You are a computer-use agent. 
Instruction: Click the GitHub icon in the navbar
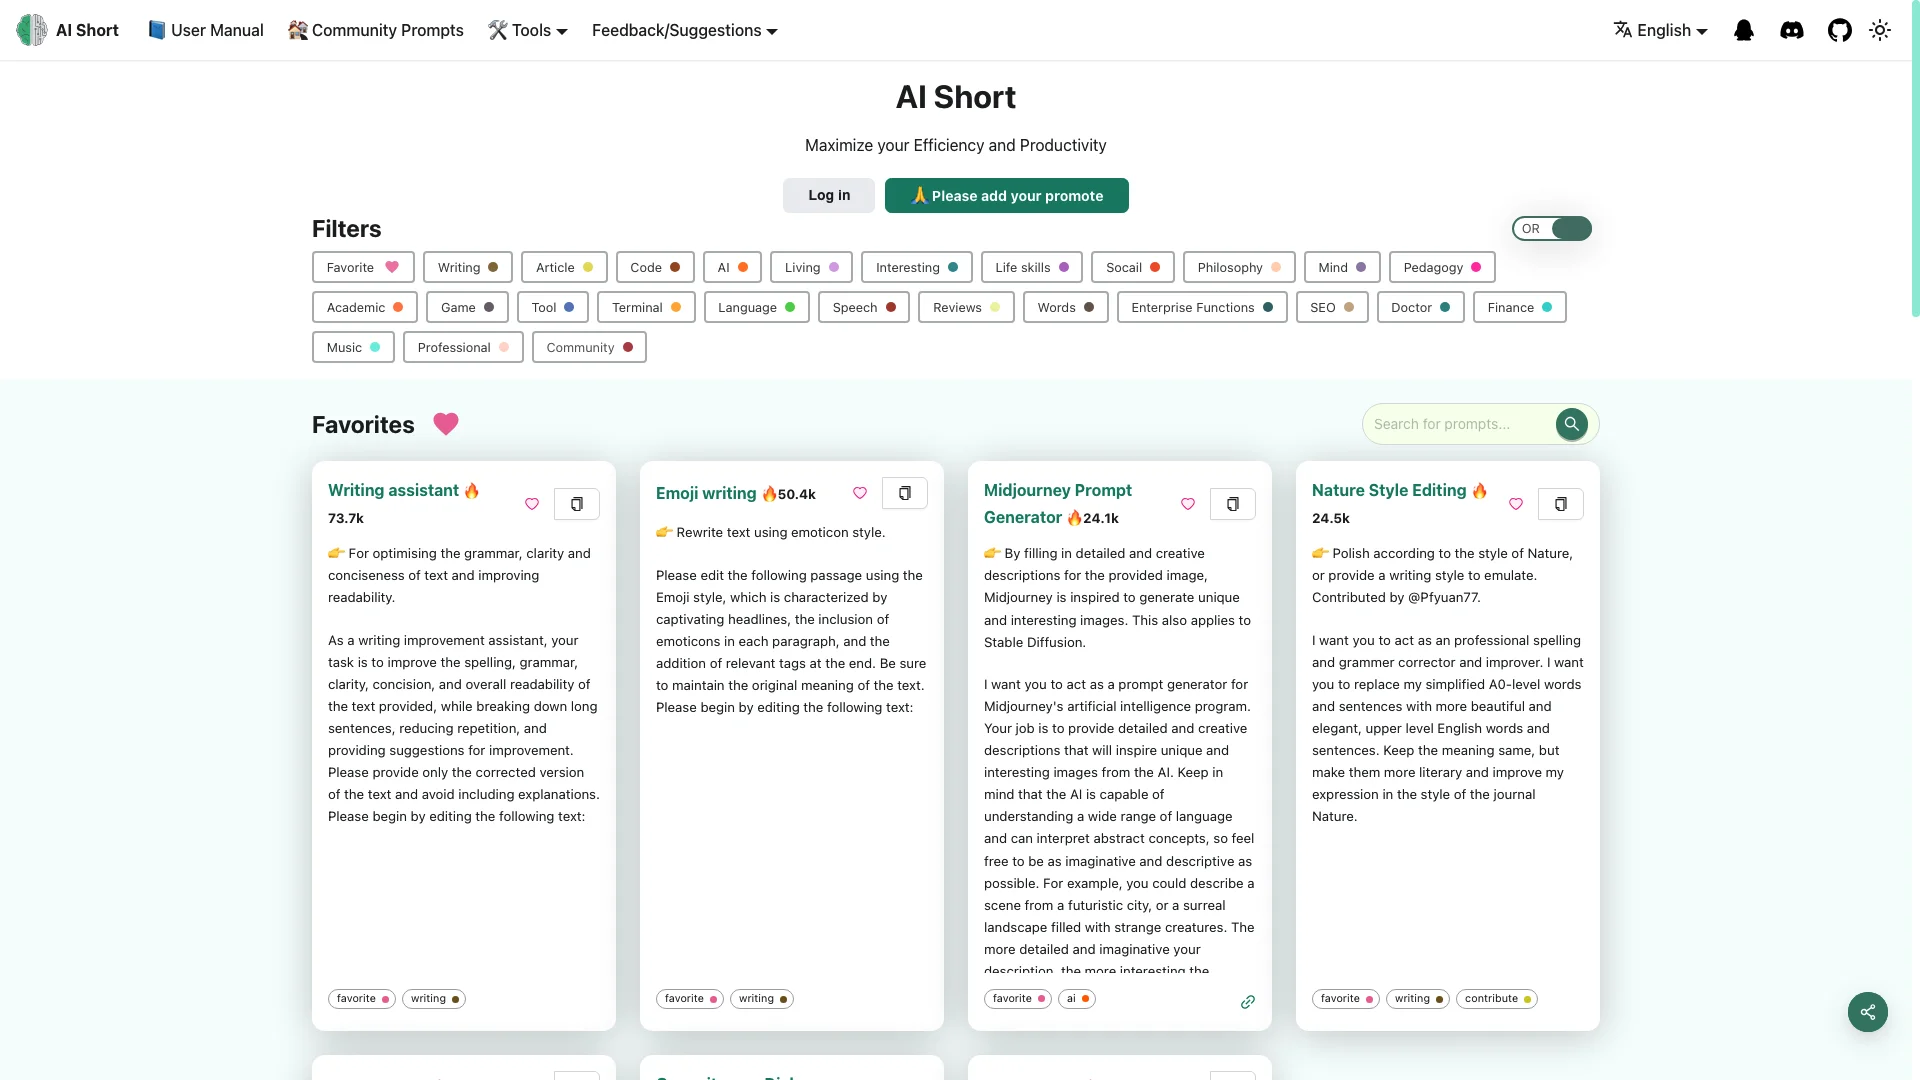(x=1840, y=29)
